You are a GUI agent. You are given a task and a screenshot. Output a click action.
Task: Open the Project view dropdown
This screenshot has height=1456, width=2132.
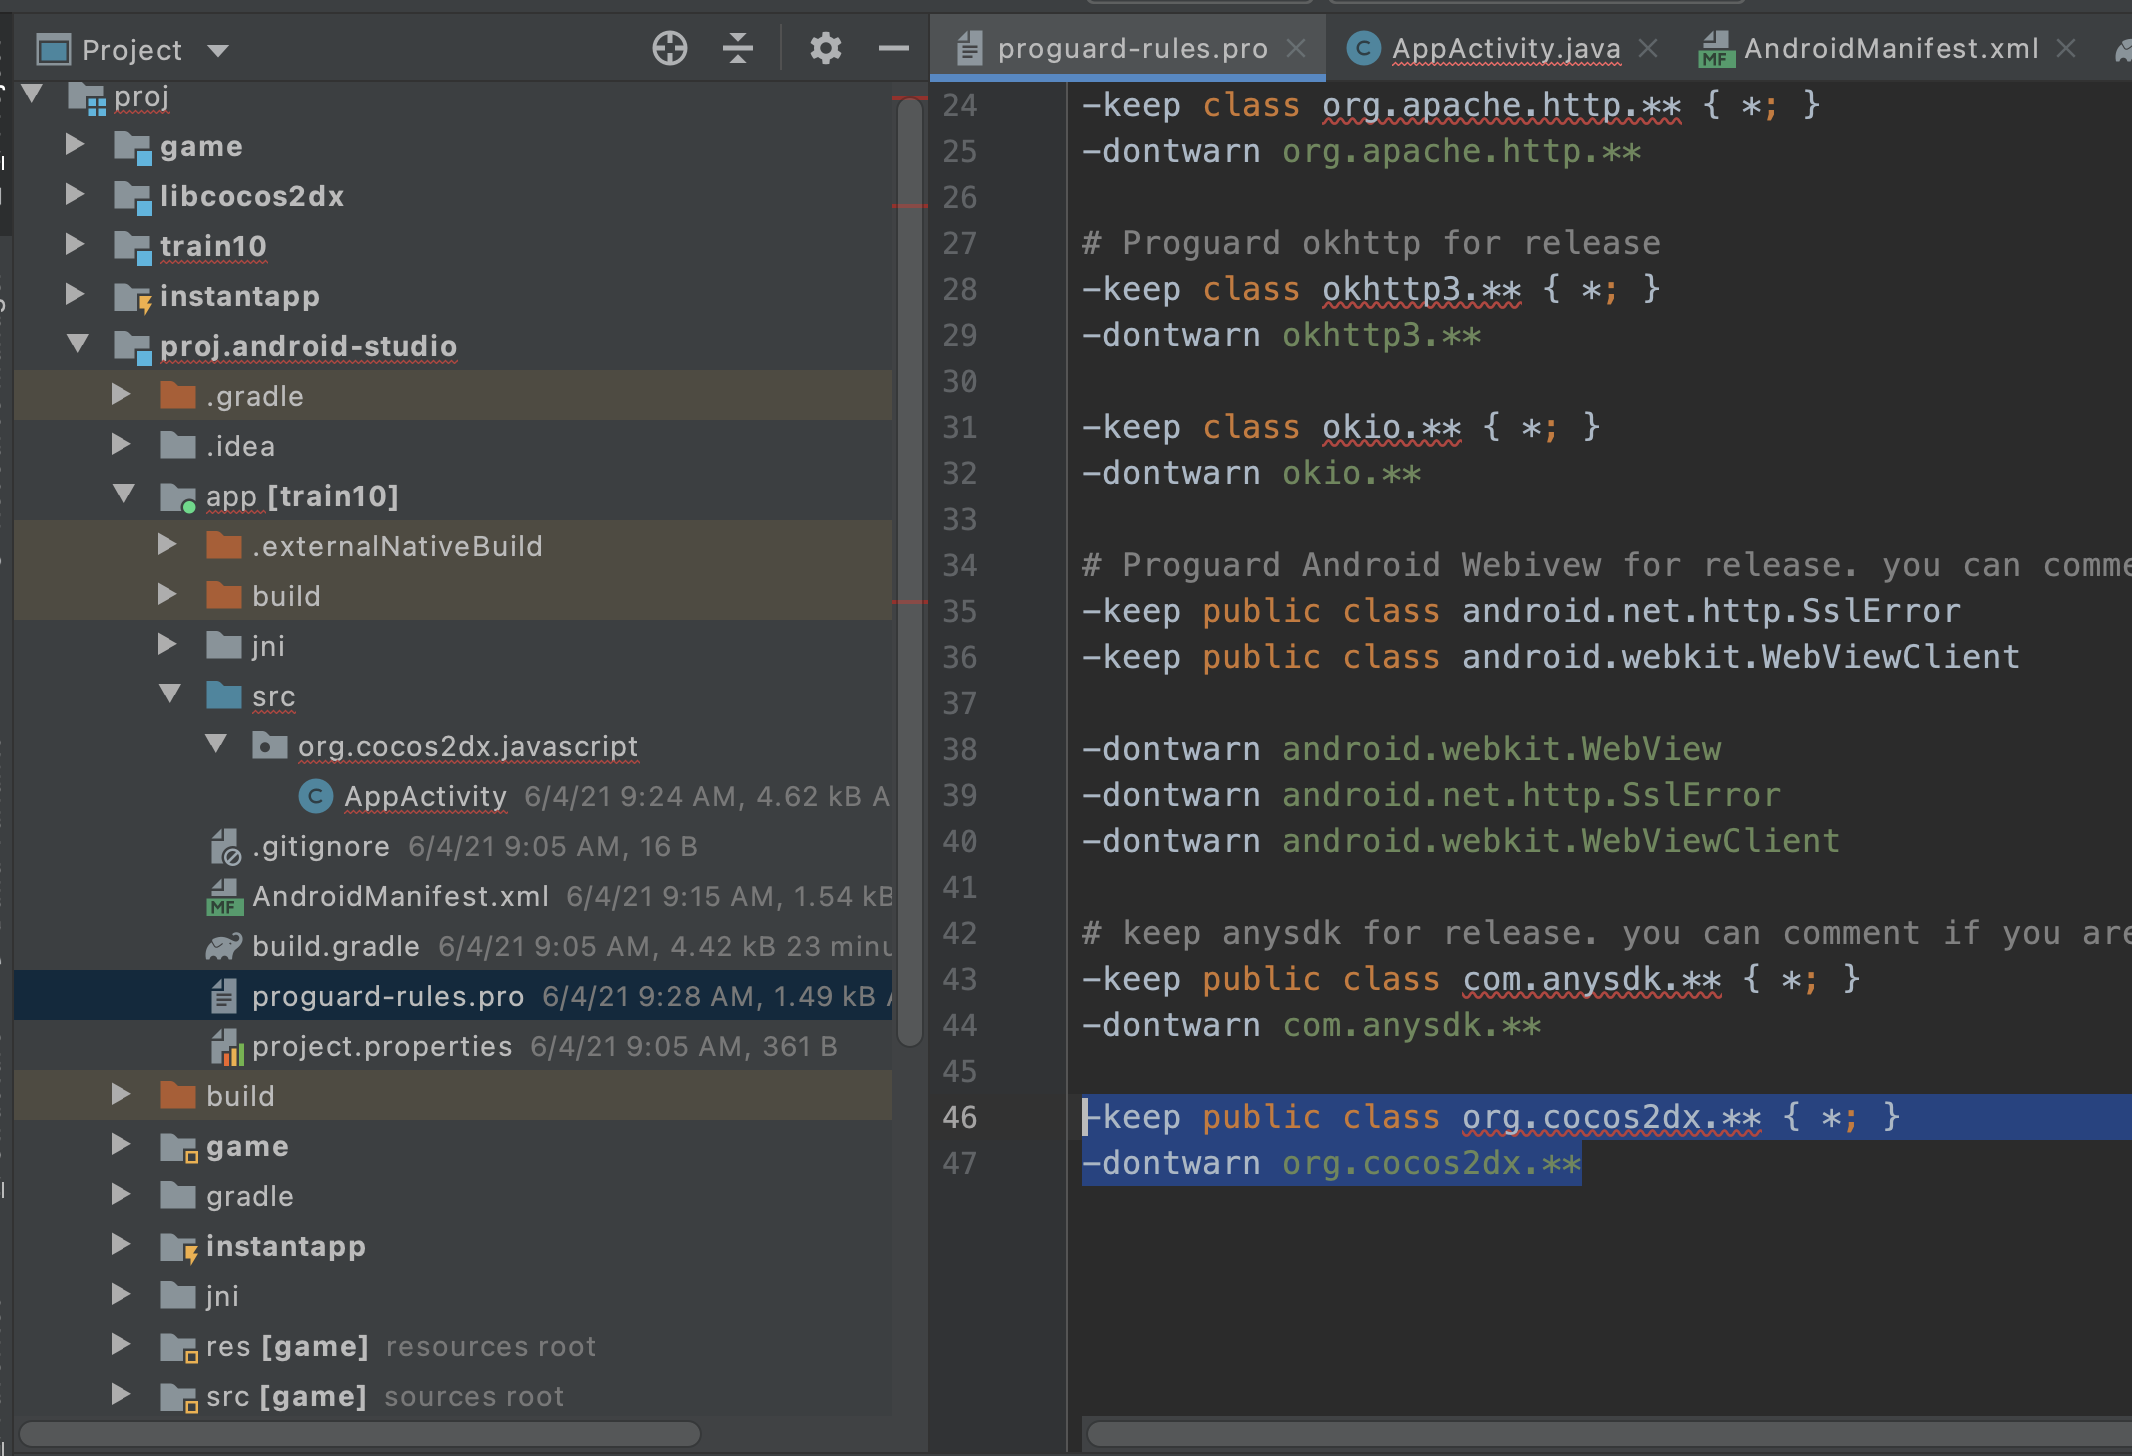(218, 50)
